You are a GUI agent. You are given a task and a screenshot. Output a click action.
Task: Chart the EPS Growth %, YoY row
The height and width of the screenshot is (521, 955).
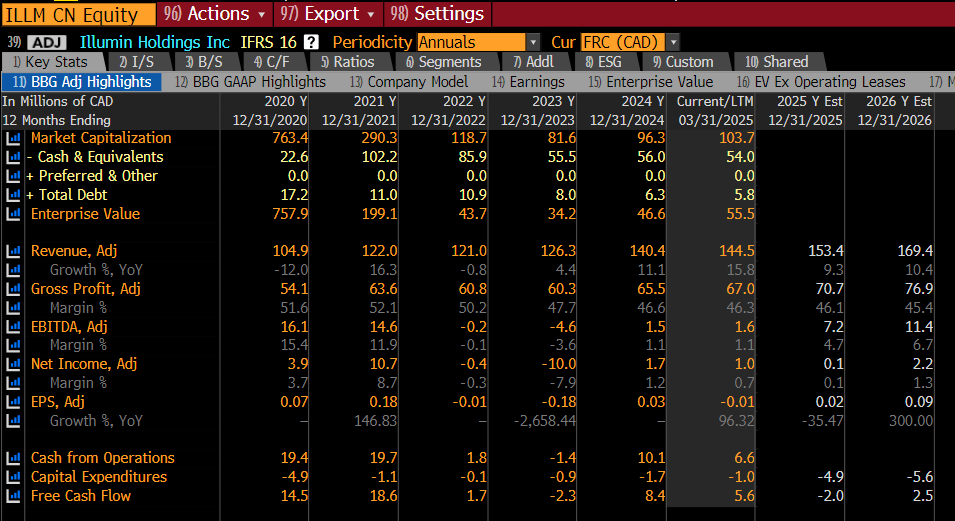[13, 421]
